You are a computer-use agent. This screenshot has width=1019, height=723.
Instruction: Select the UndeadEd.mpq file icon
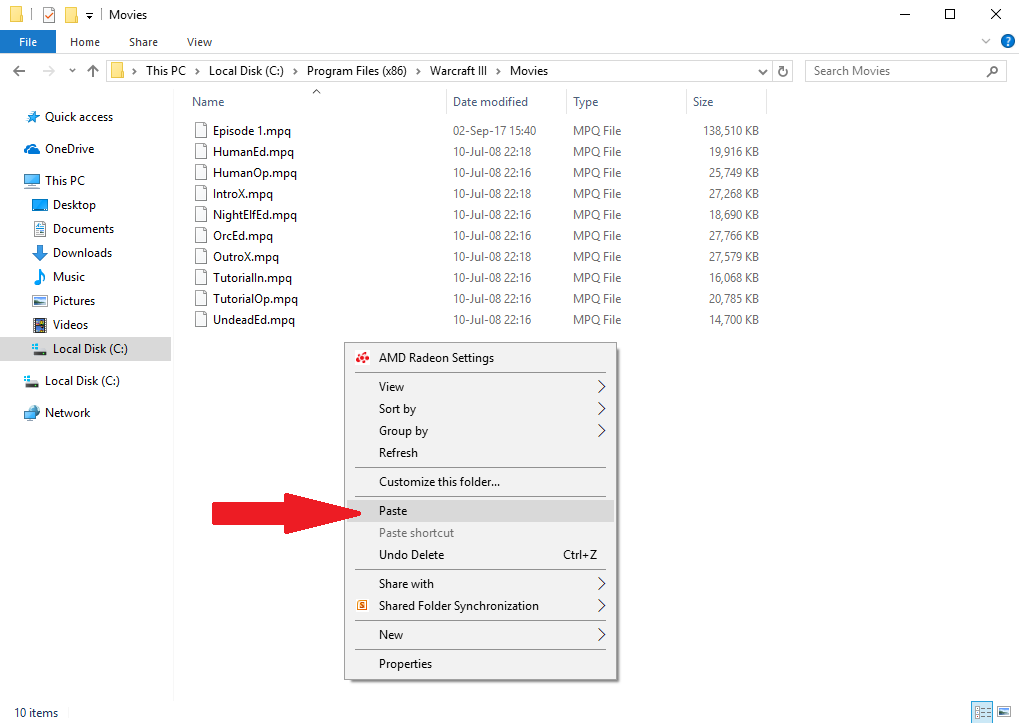[x=201, y=320]
